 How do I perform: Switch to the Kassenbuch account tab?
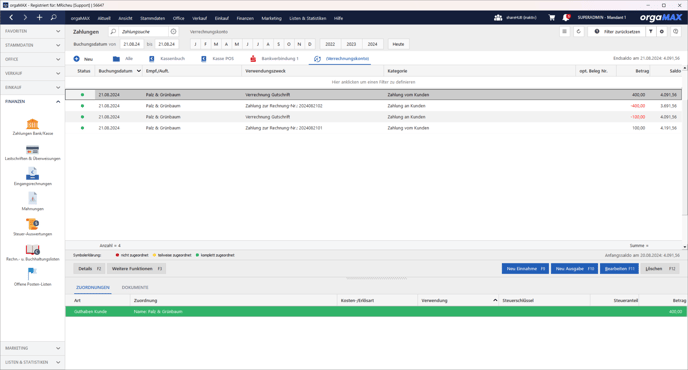[167, 58]
